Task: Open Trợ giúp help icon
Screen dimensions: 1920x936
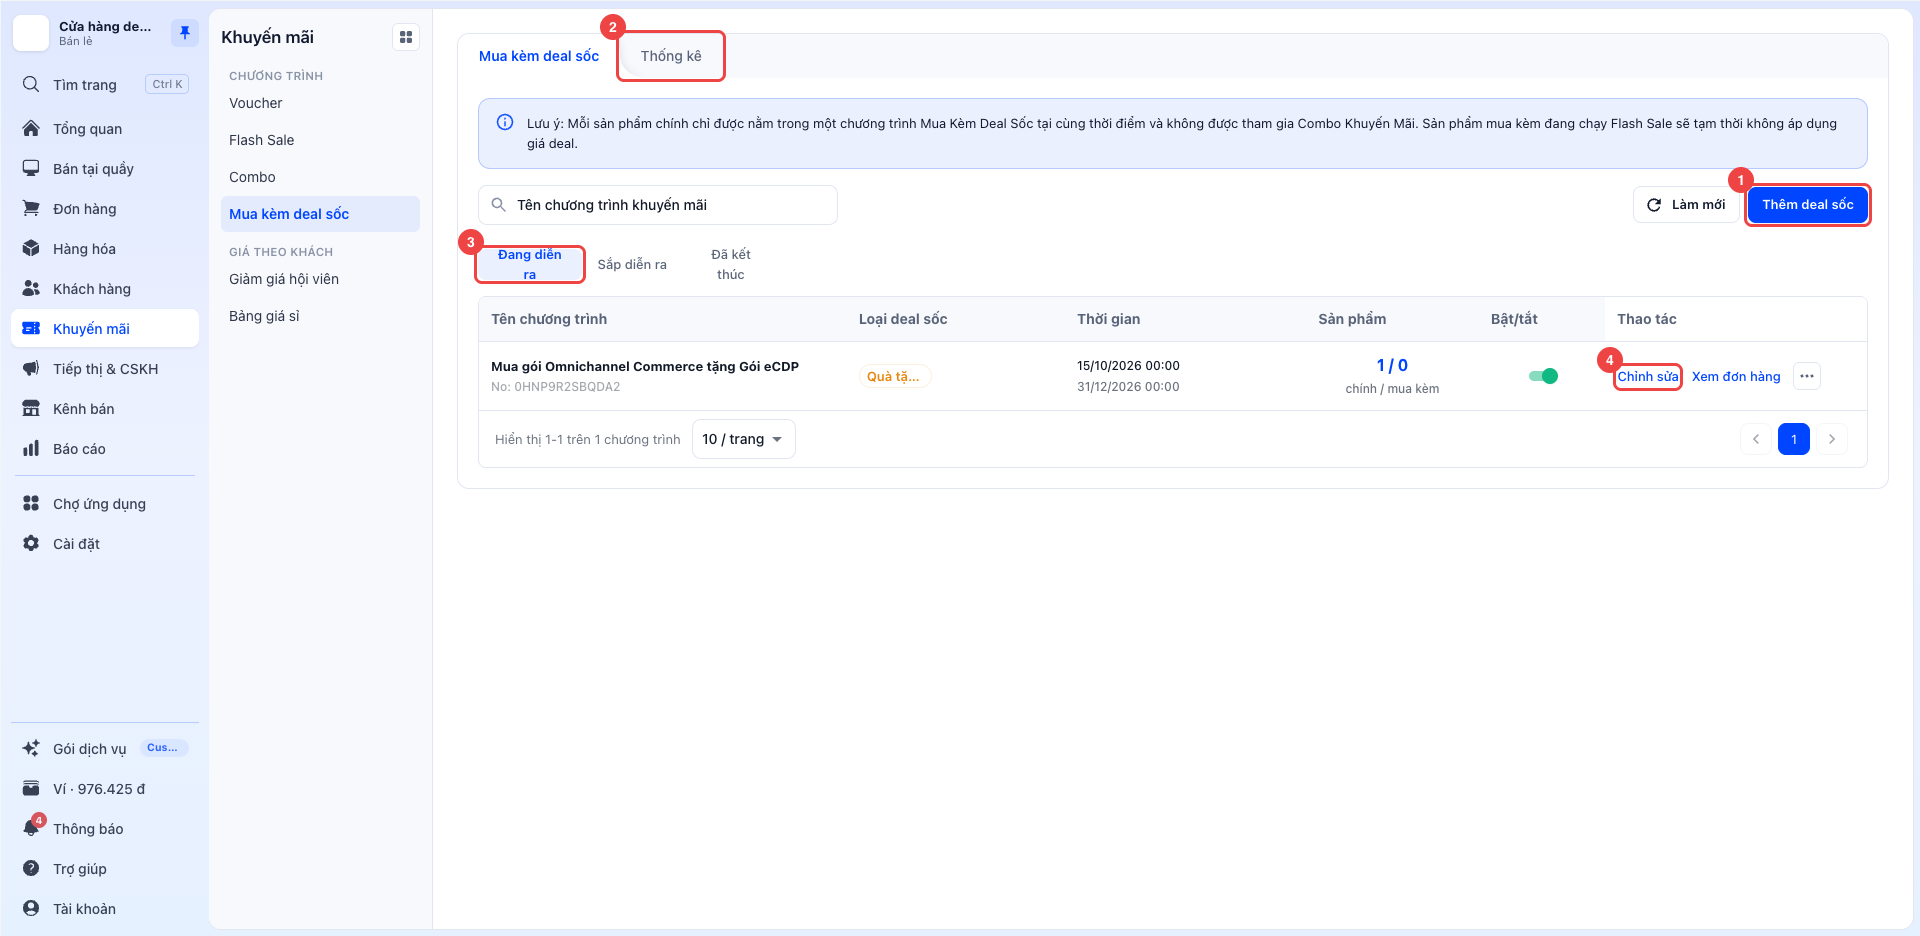Action: tap(31, 868)
